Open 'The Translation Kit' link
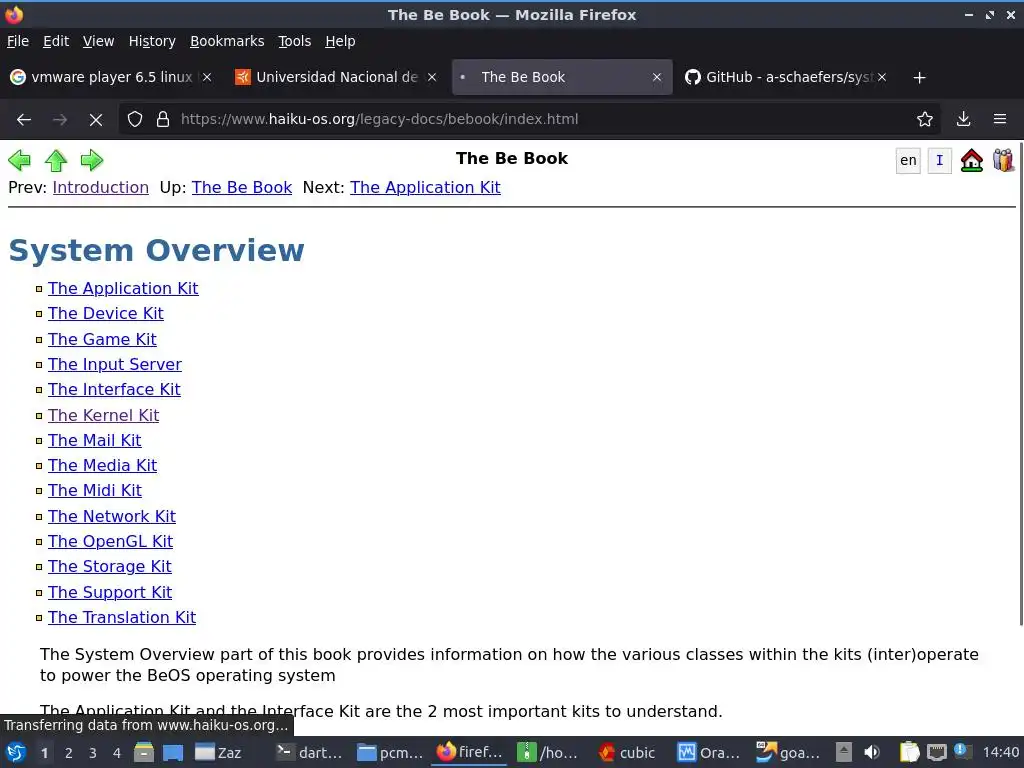 [121, 618]
